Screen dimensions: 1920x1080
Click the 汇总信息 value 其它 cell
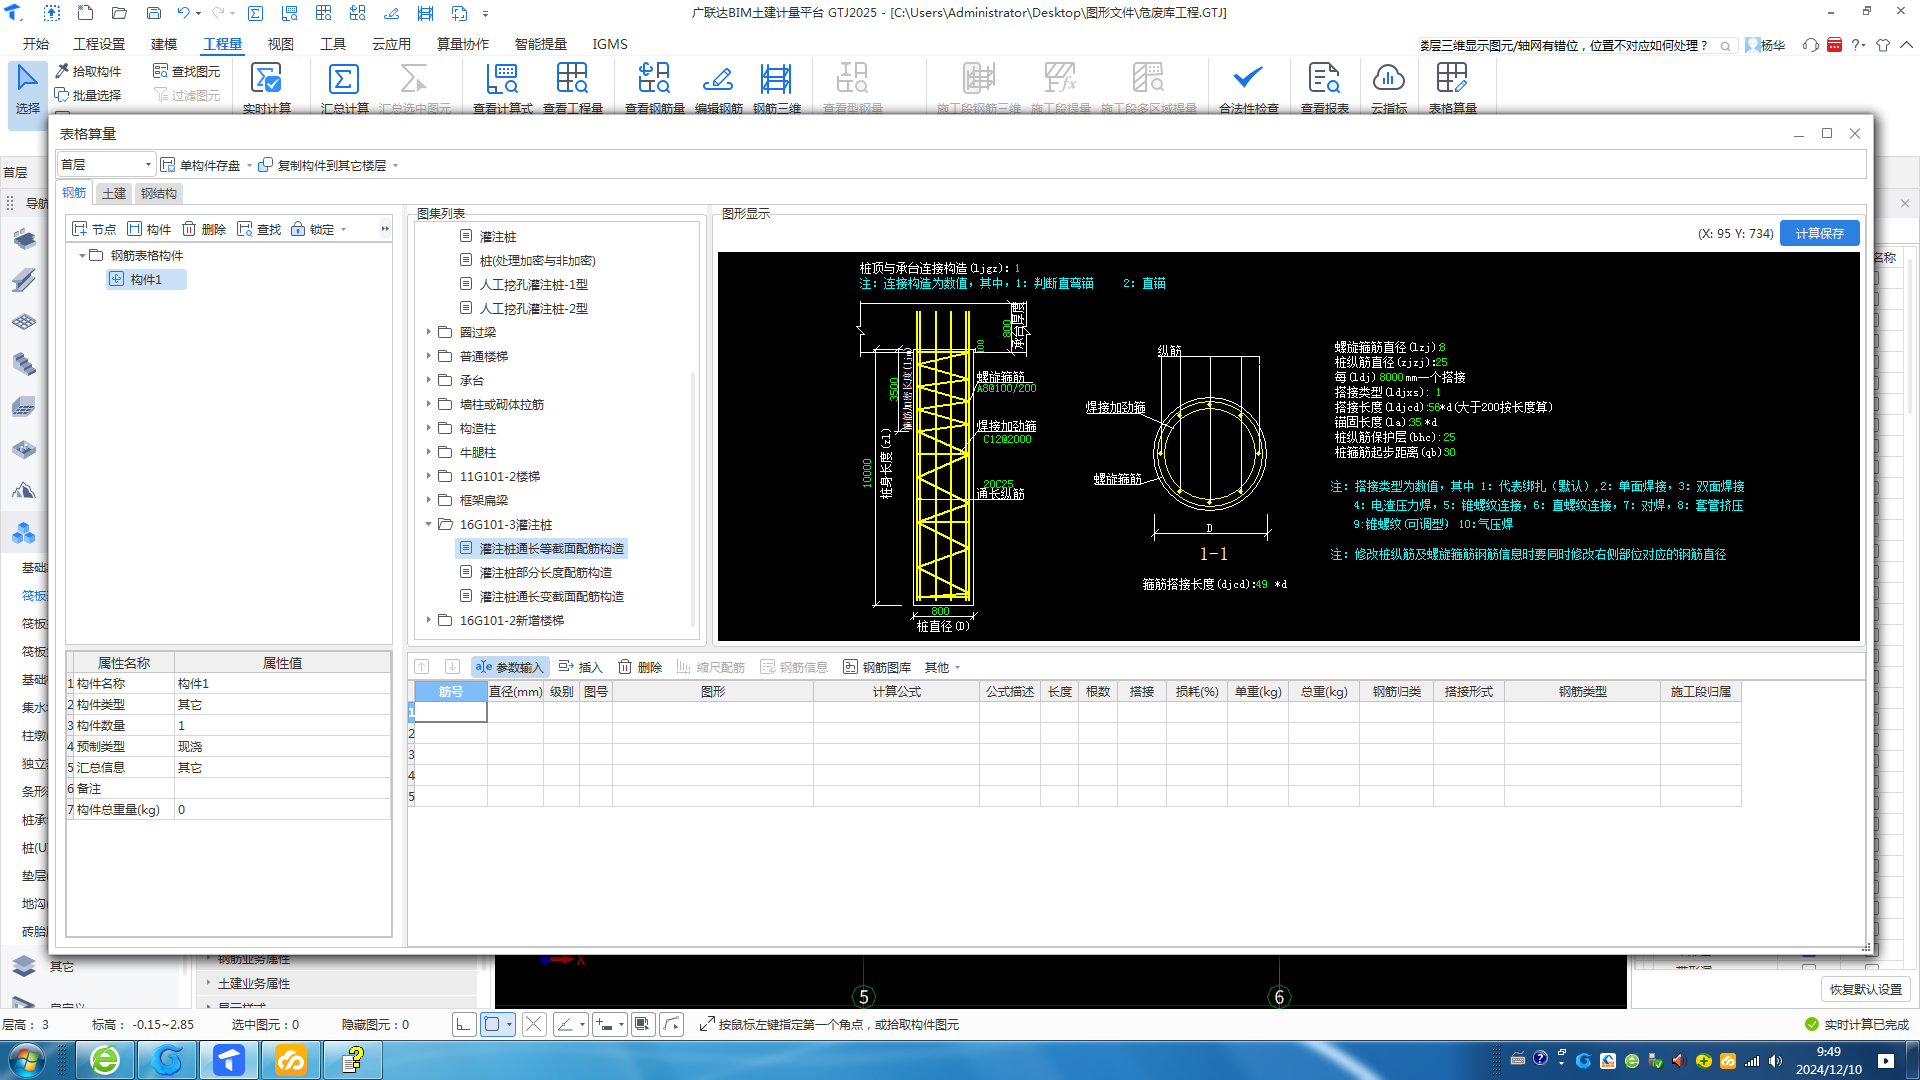[x=282, y=768]
